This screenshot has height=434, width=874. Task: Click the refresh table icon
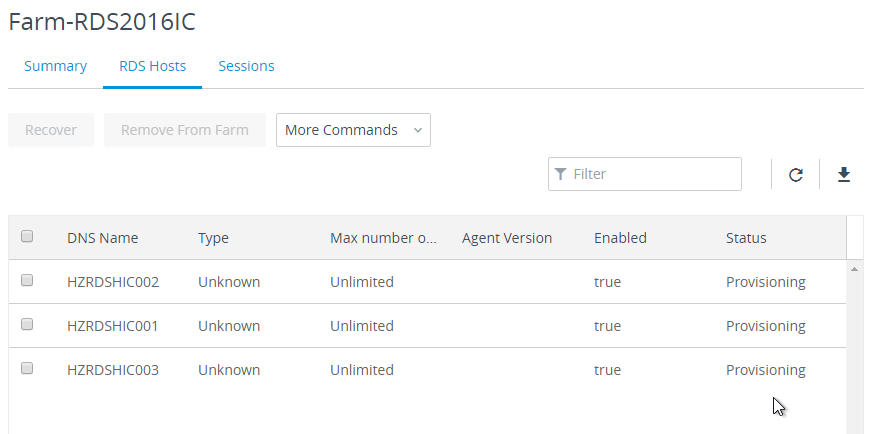(795, 174)
